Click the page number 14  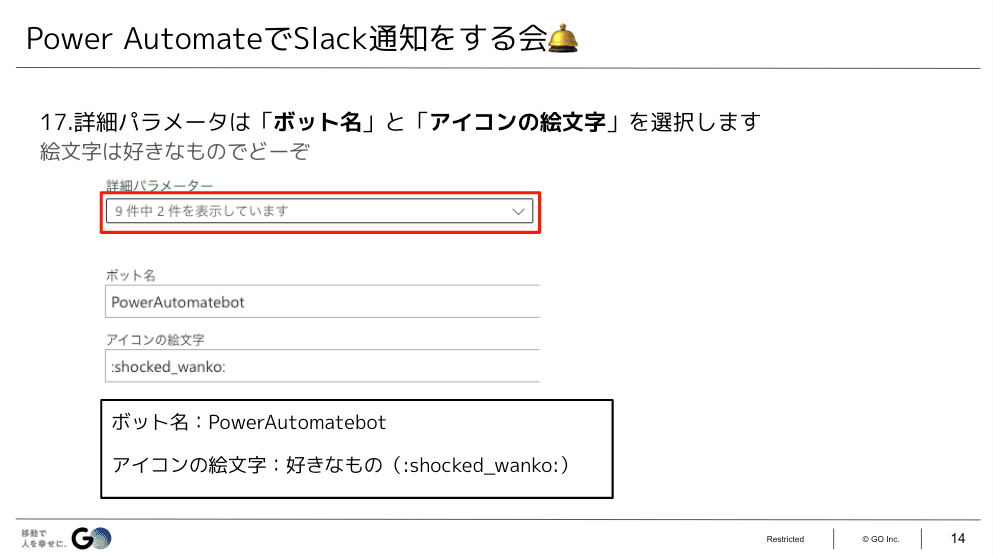958,539
